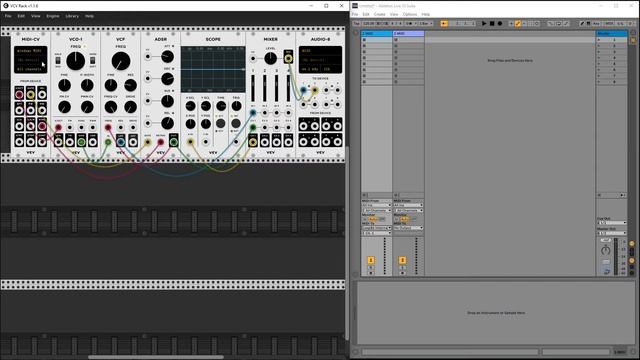Image resolution: width=640 pixels, height=360 pixels.
Task: Click Mixer channel 1 fader
Action: point(253,89)
